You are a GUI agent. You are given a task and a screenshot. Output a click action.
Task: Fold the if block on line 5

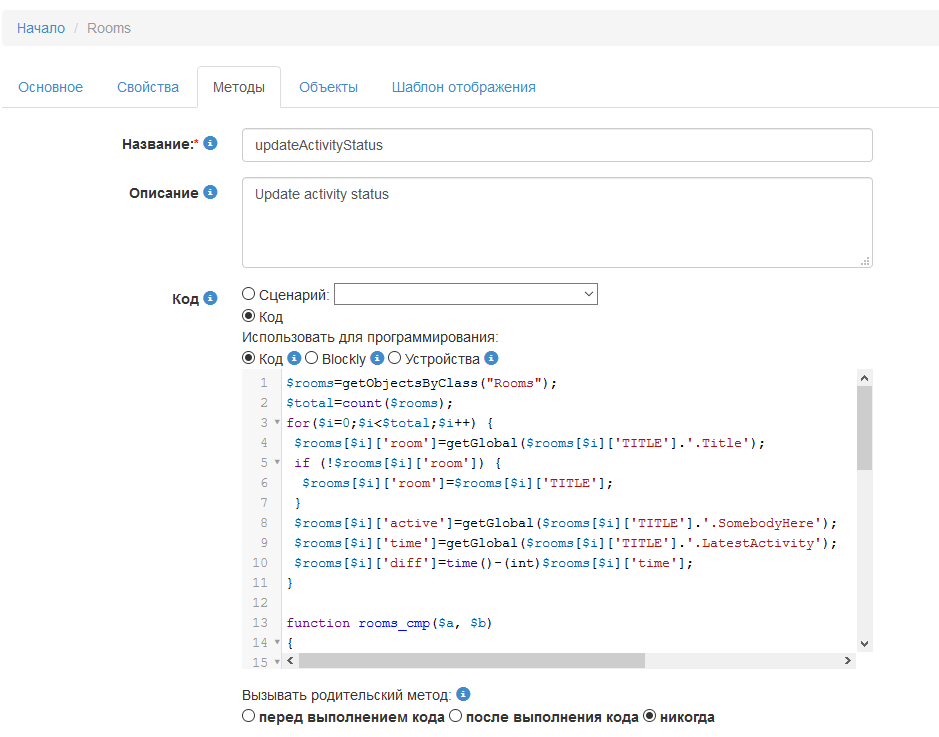tap(277, 463)
